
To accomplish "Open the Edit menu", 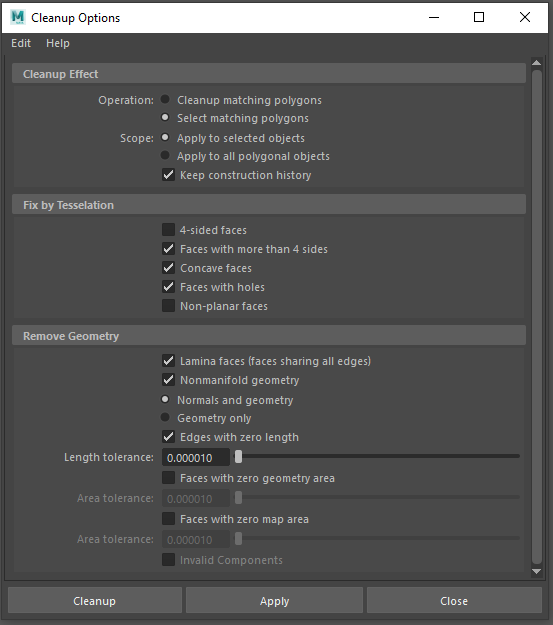I will [x=21, y=43].
